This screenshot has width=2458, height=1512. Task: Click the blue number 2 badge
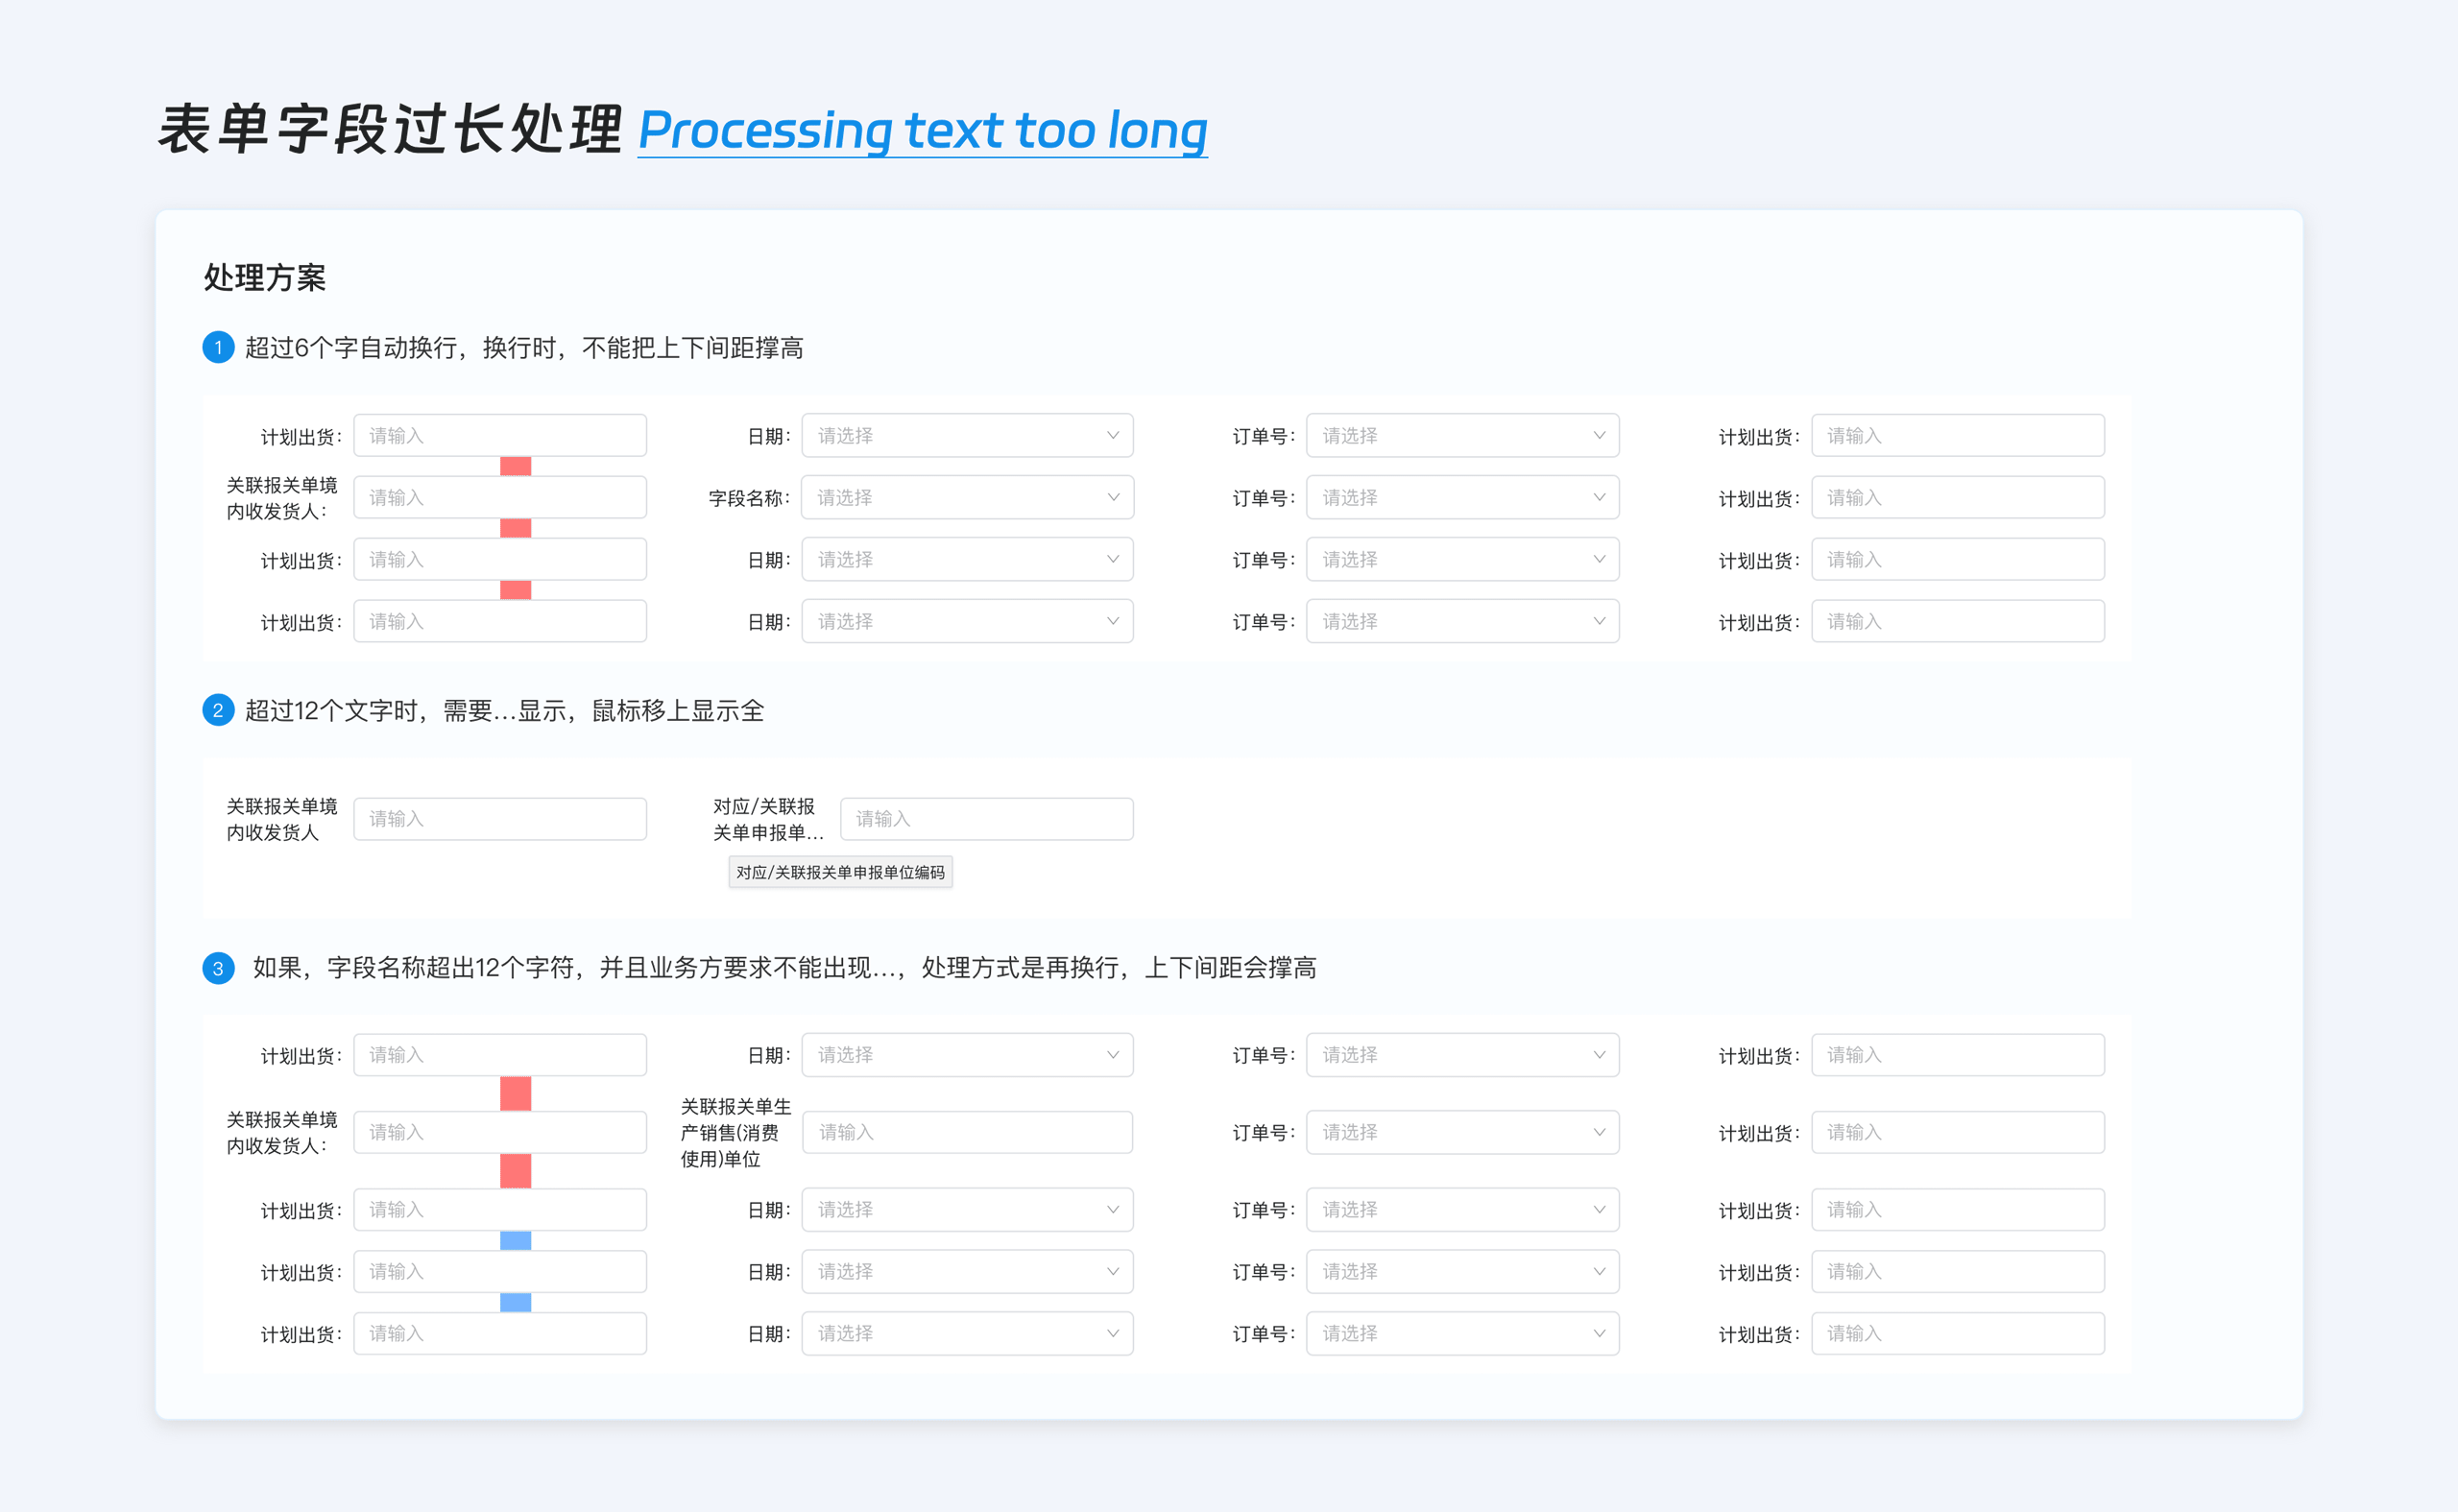pyautogui.click(x=218, y=711)
